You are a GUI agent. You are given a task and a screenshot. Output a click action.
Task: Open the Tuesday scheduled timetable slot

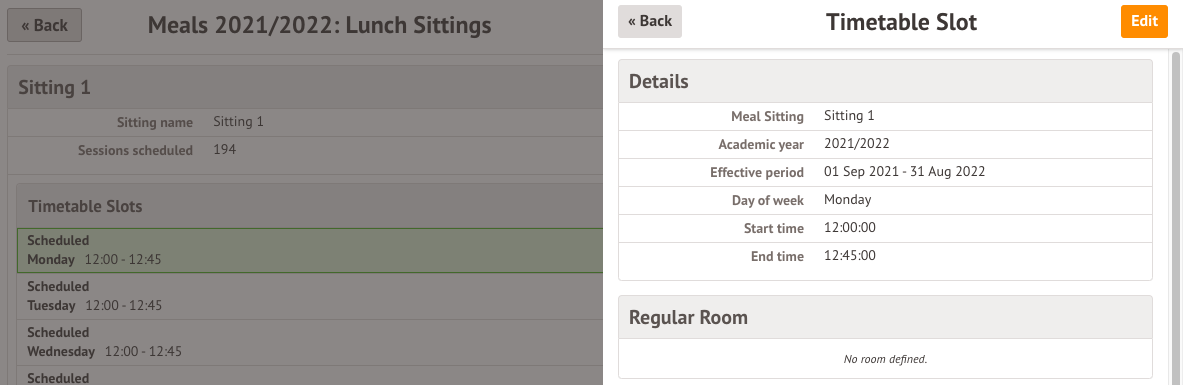(x=310, y=296)
